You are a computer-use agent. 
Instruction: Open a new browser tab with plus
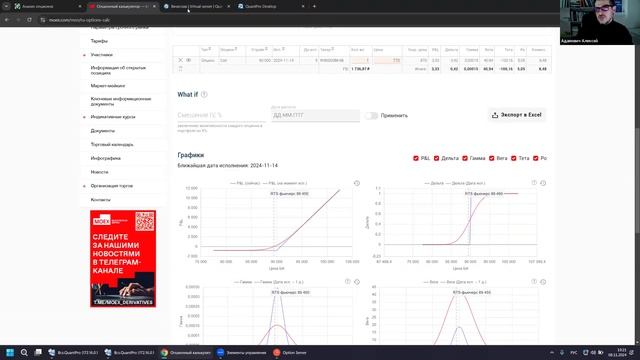pyautogui.click(x=314, y=7)
